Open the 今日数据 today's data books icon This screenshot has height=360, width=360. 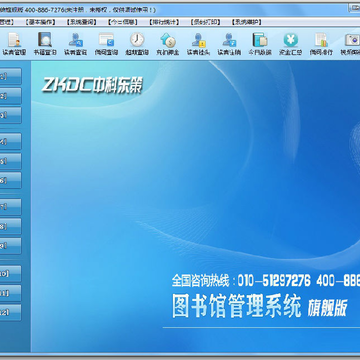(x=260, y=44)
